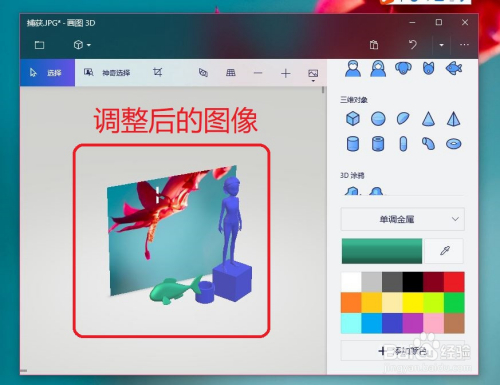500x385 pixels.
Task: Choose the purple color swatch
Action: coord(413,323)
